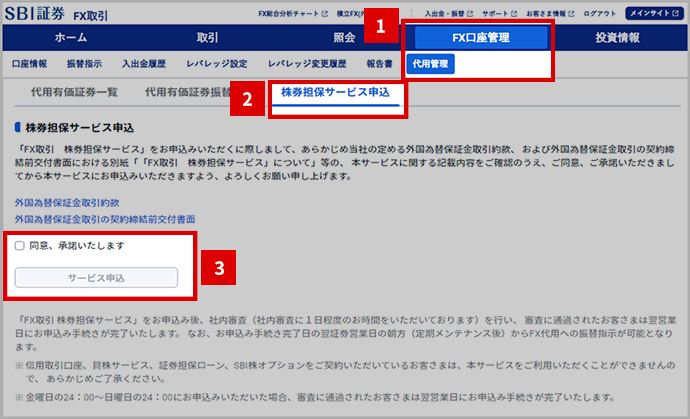
Task: Switch to the 代用有価証券一覧 tab
Action: point(74,92)
